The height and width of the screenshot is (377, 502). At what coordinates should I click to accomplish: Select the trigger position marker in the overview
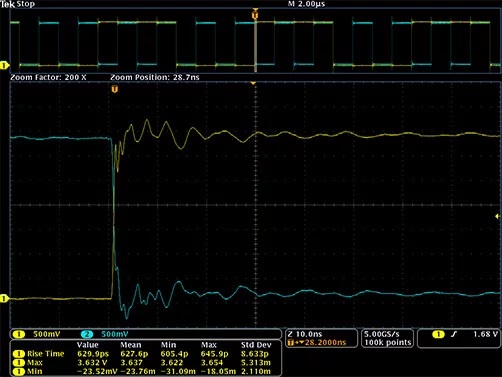tap(255, 15)
